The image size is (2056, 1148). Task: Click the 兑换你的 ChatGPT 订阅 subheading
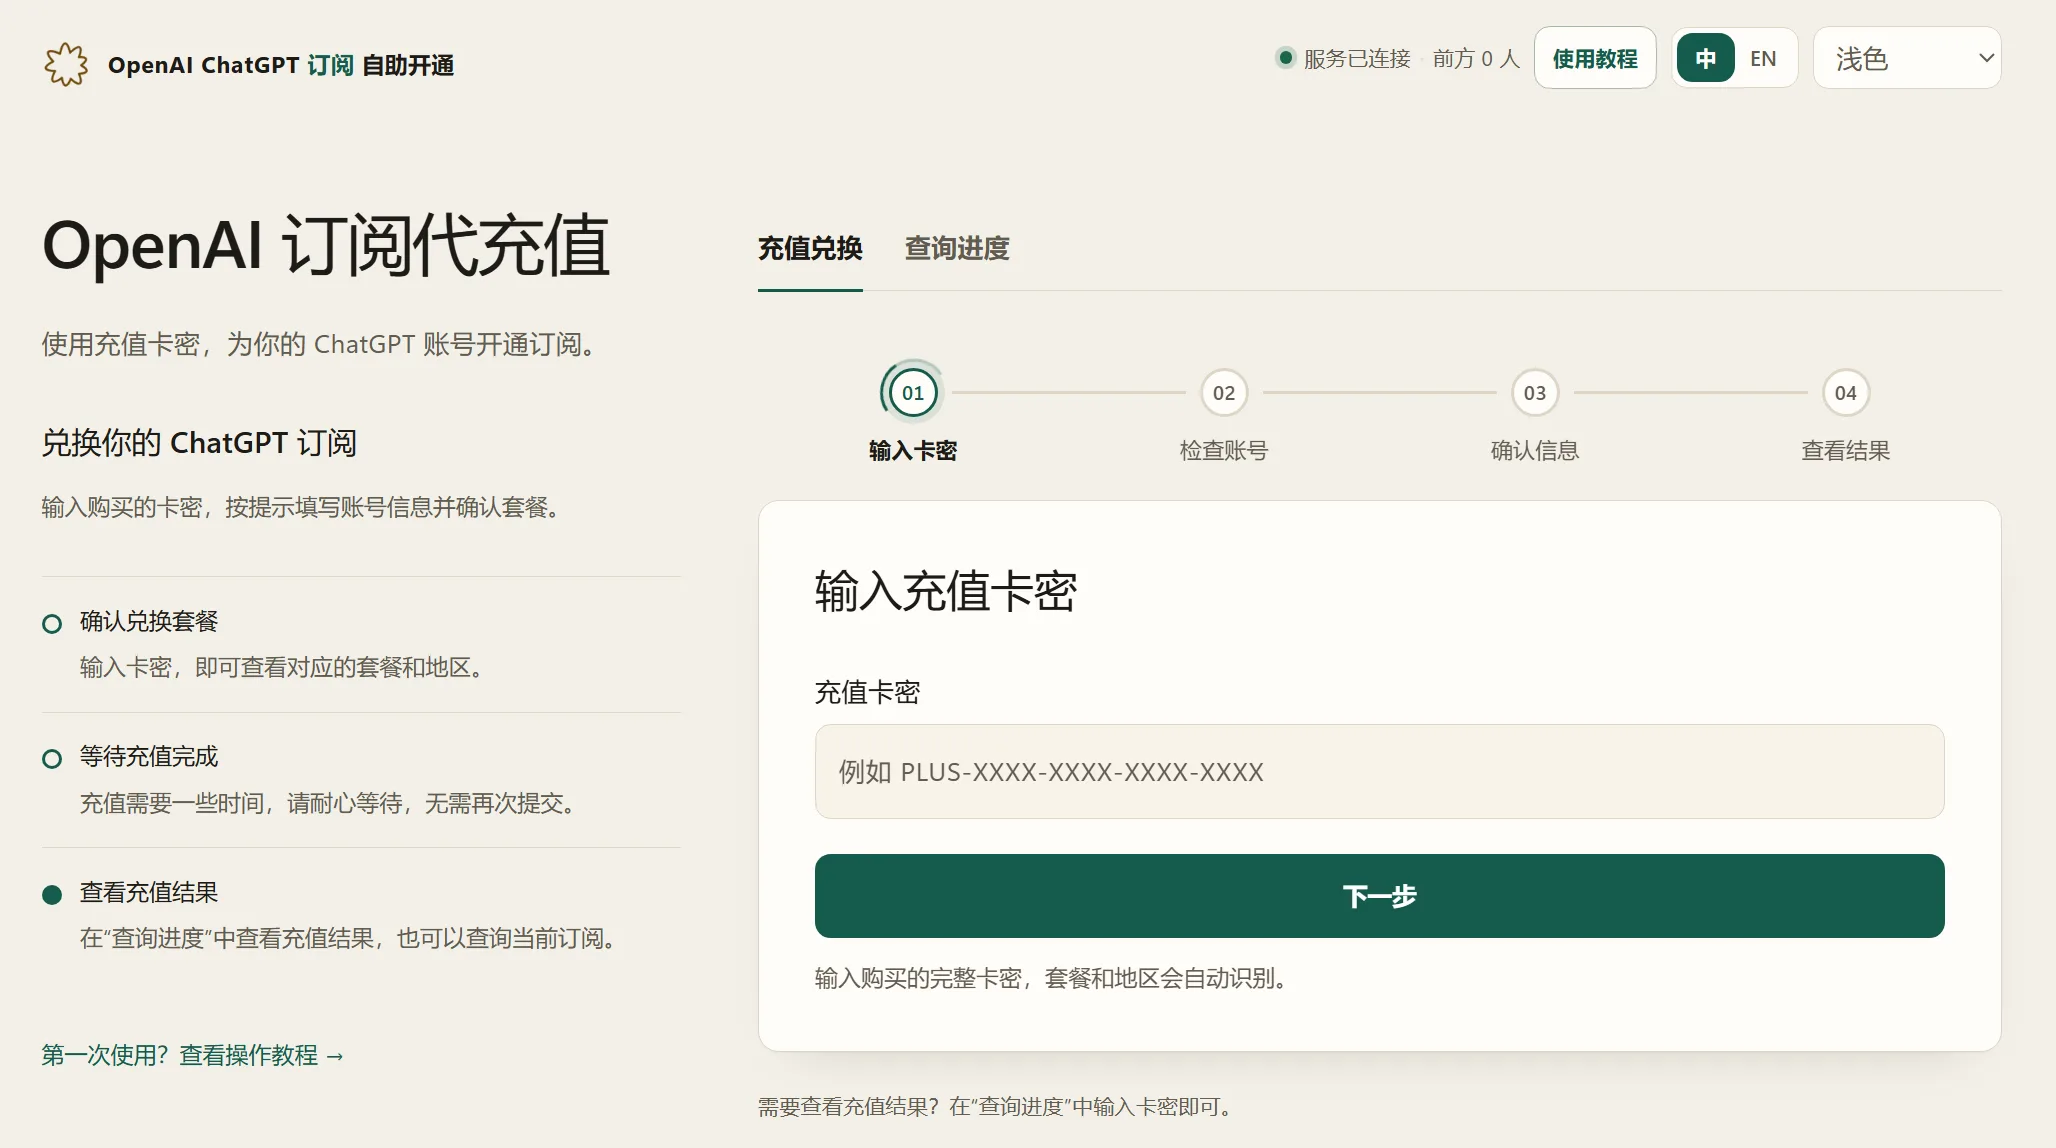tap(199, 443)
